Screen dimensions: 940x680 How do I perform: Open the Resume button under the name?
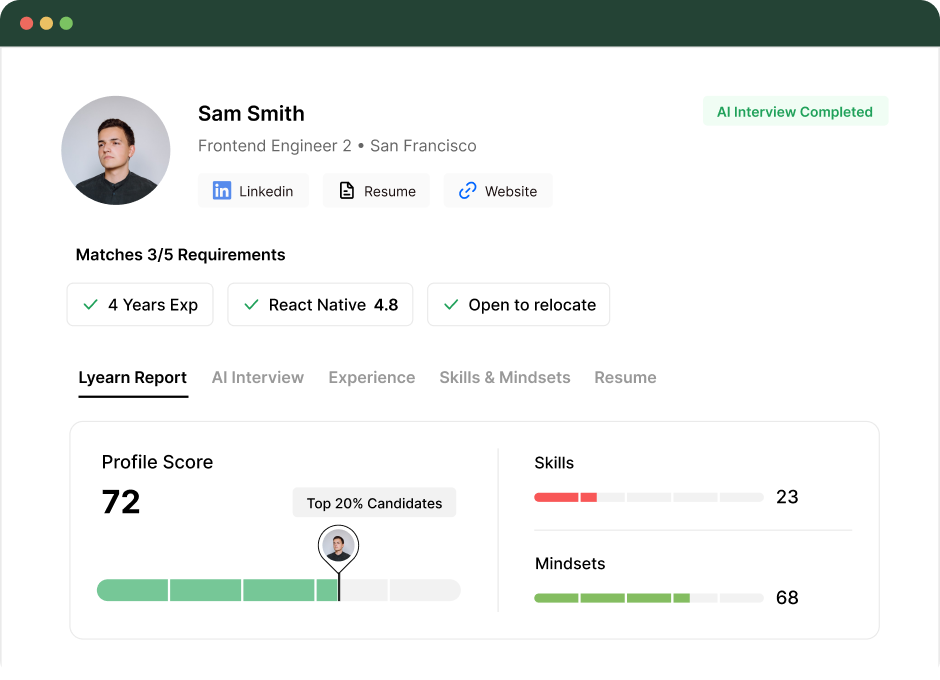[x=376, y=191]
